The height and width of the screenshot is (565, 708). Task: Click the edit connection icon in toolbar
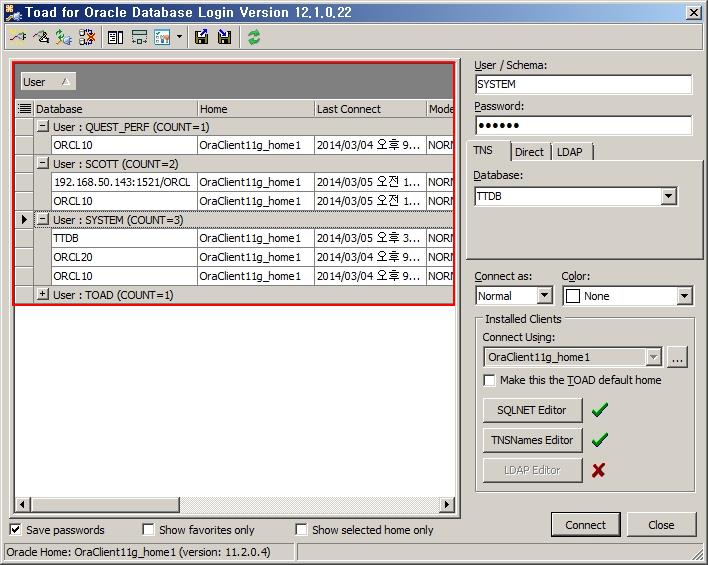(x=40, y=37)
